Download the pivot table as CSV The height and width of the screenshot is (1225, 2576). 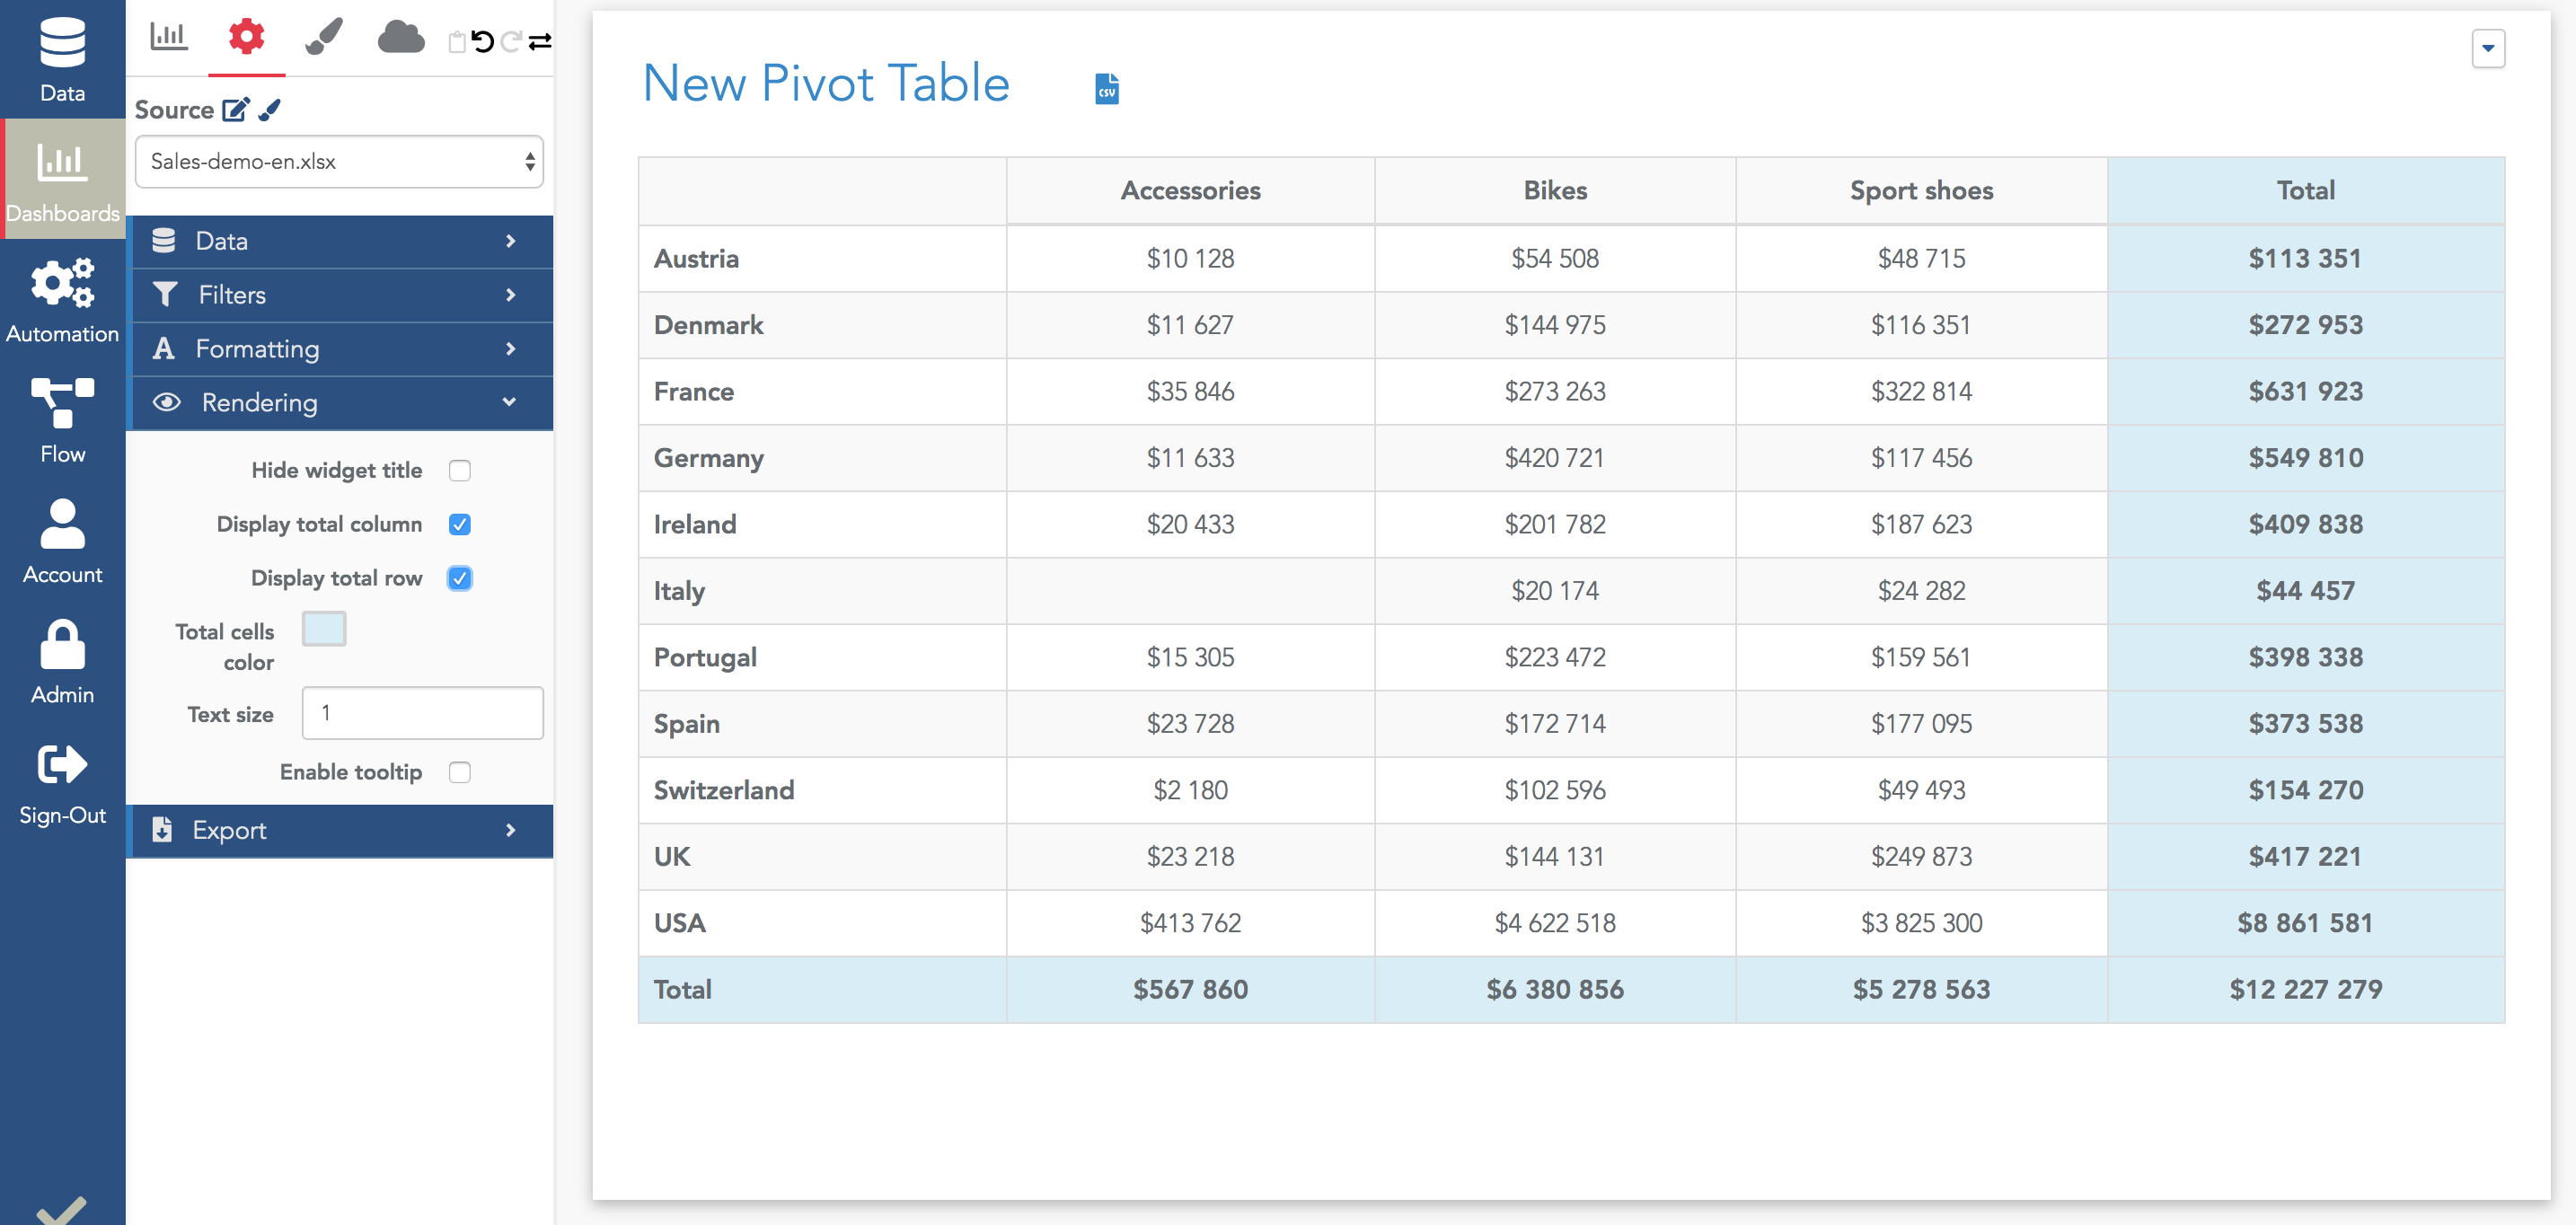point(1107,88)
